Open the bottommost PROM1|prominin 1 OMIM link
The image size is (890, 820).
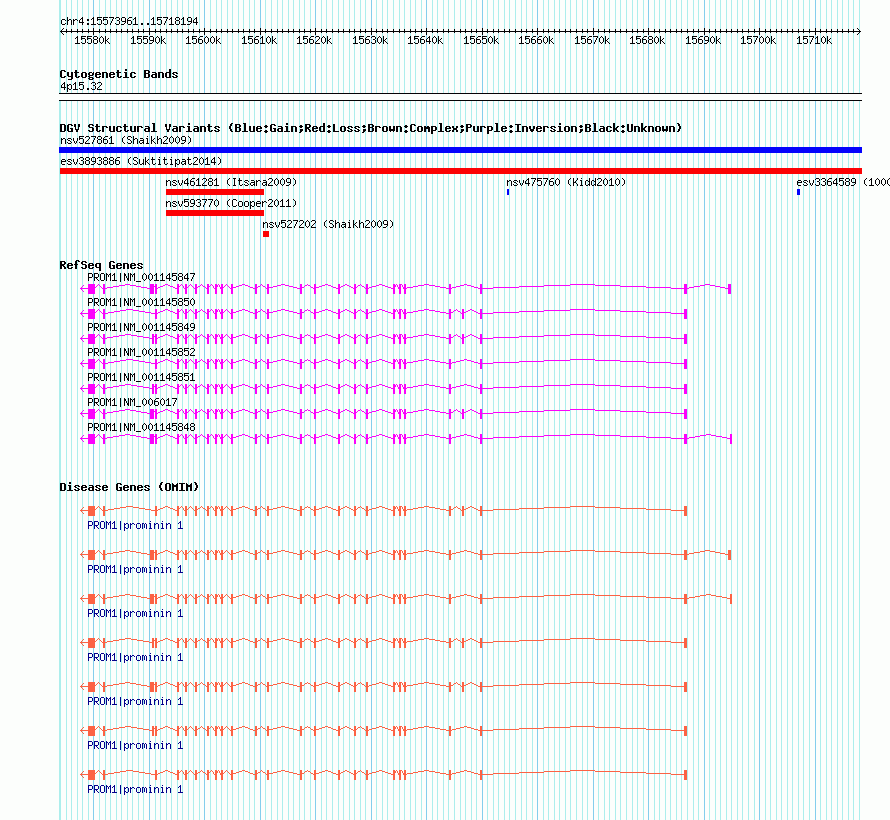[135, 789]
